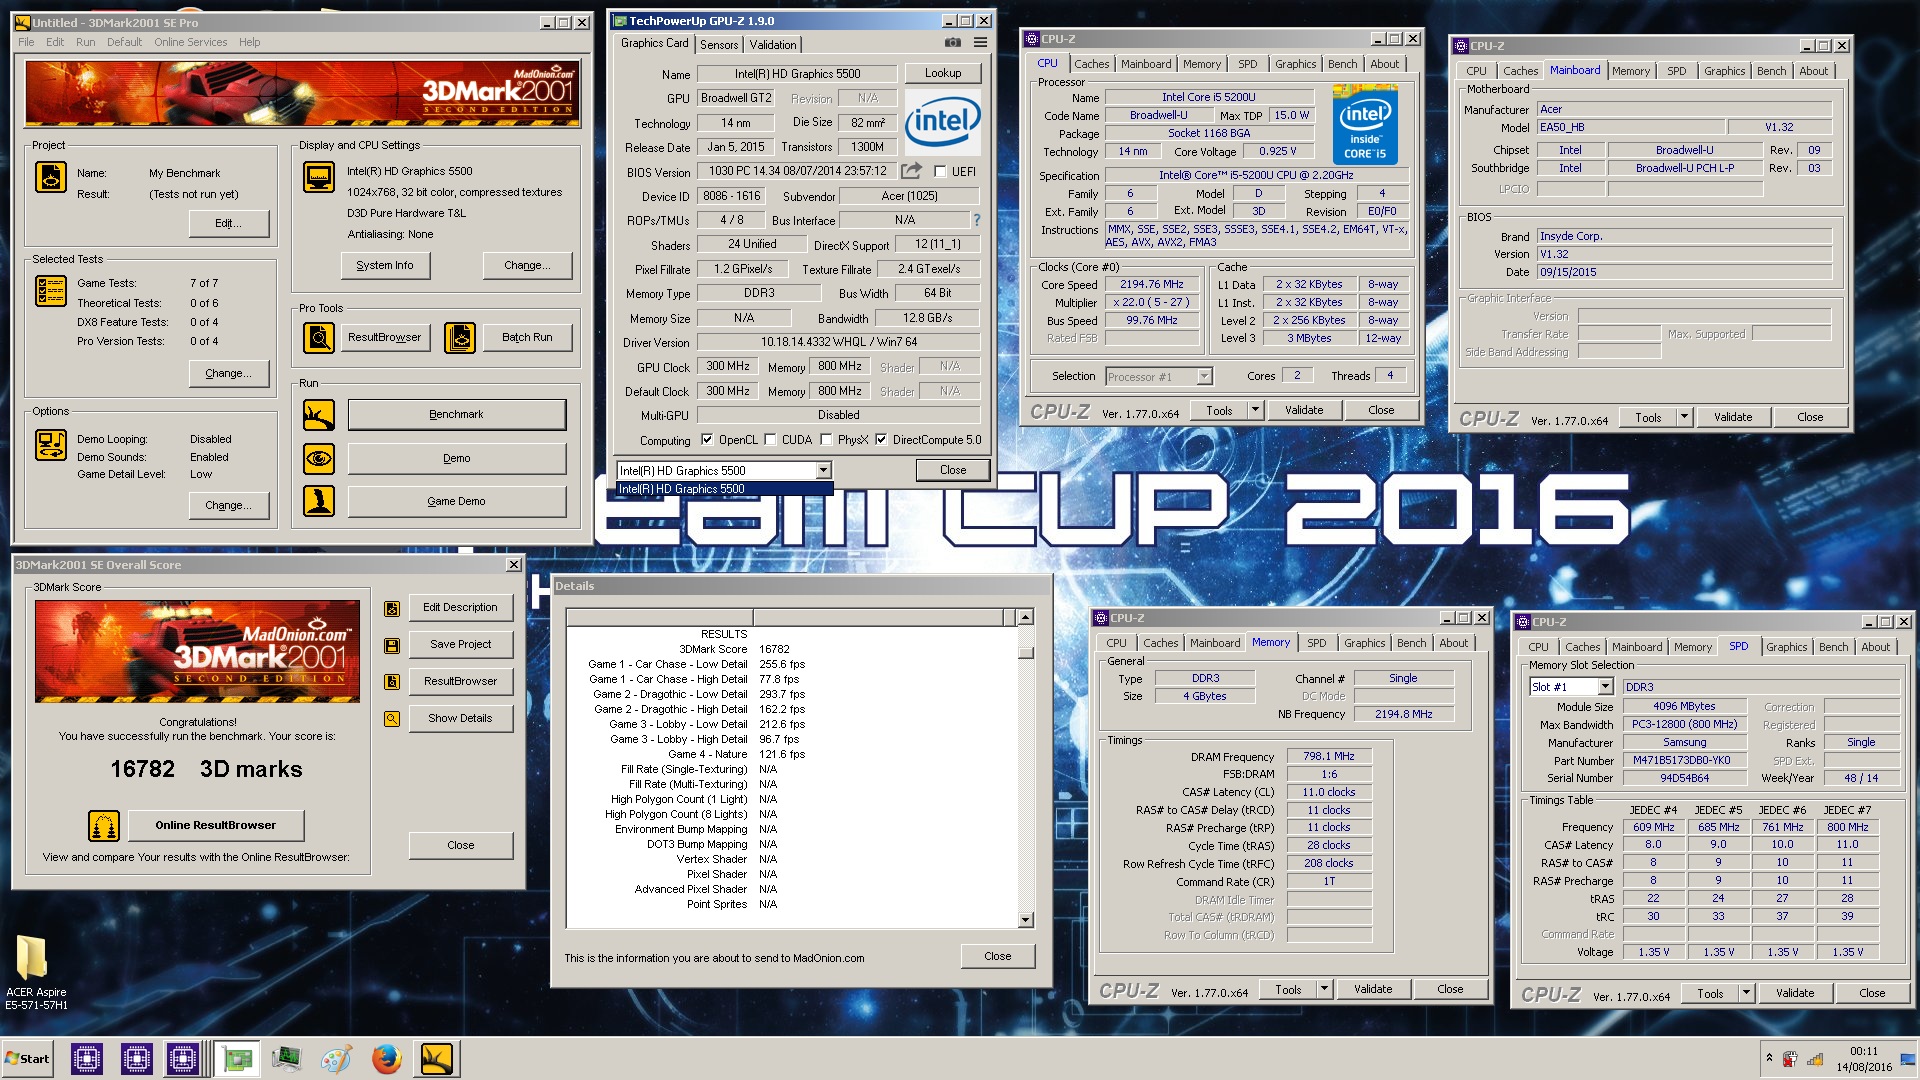Image resolution: width=1920 pixels, height=1080 pixels.
Task: Open Firefox from the taskbar
Action: point(387,1058)
